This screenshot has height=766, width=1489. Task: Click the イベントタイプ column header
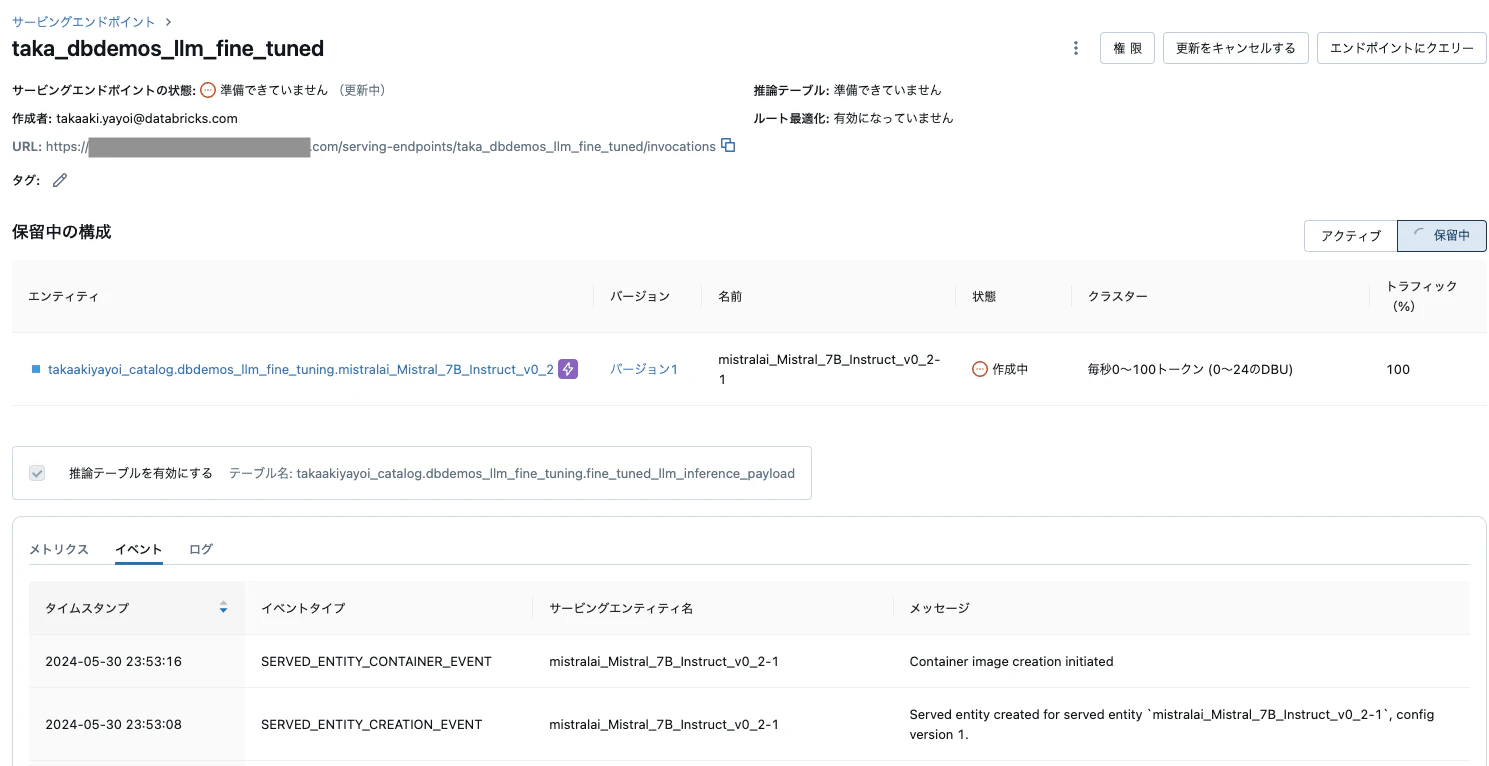coord(303,608)
